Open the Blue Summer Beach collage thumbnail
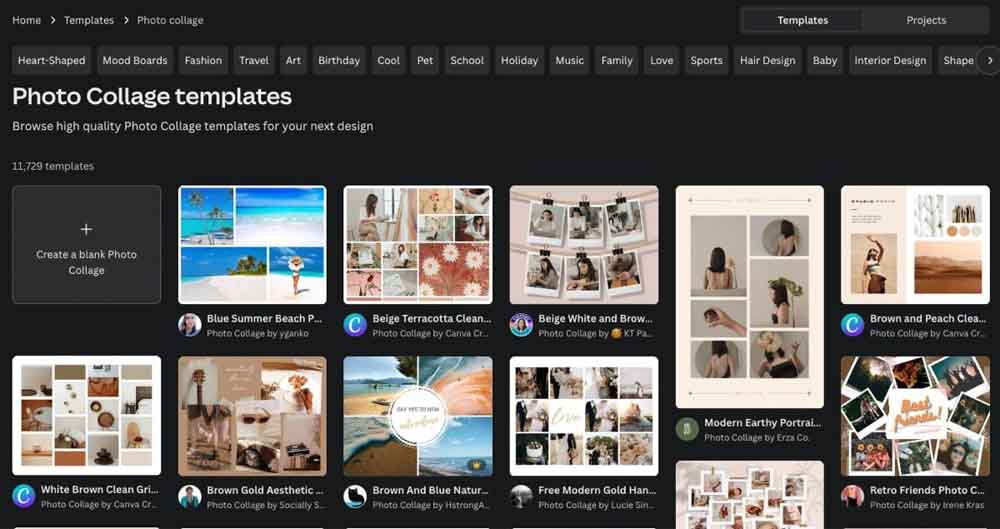This screenshot has height=529, width=1000. point(252,245)
